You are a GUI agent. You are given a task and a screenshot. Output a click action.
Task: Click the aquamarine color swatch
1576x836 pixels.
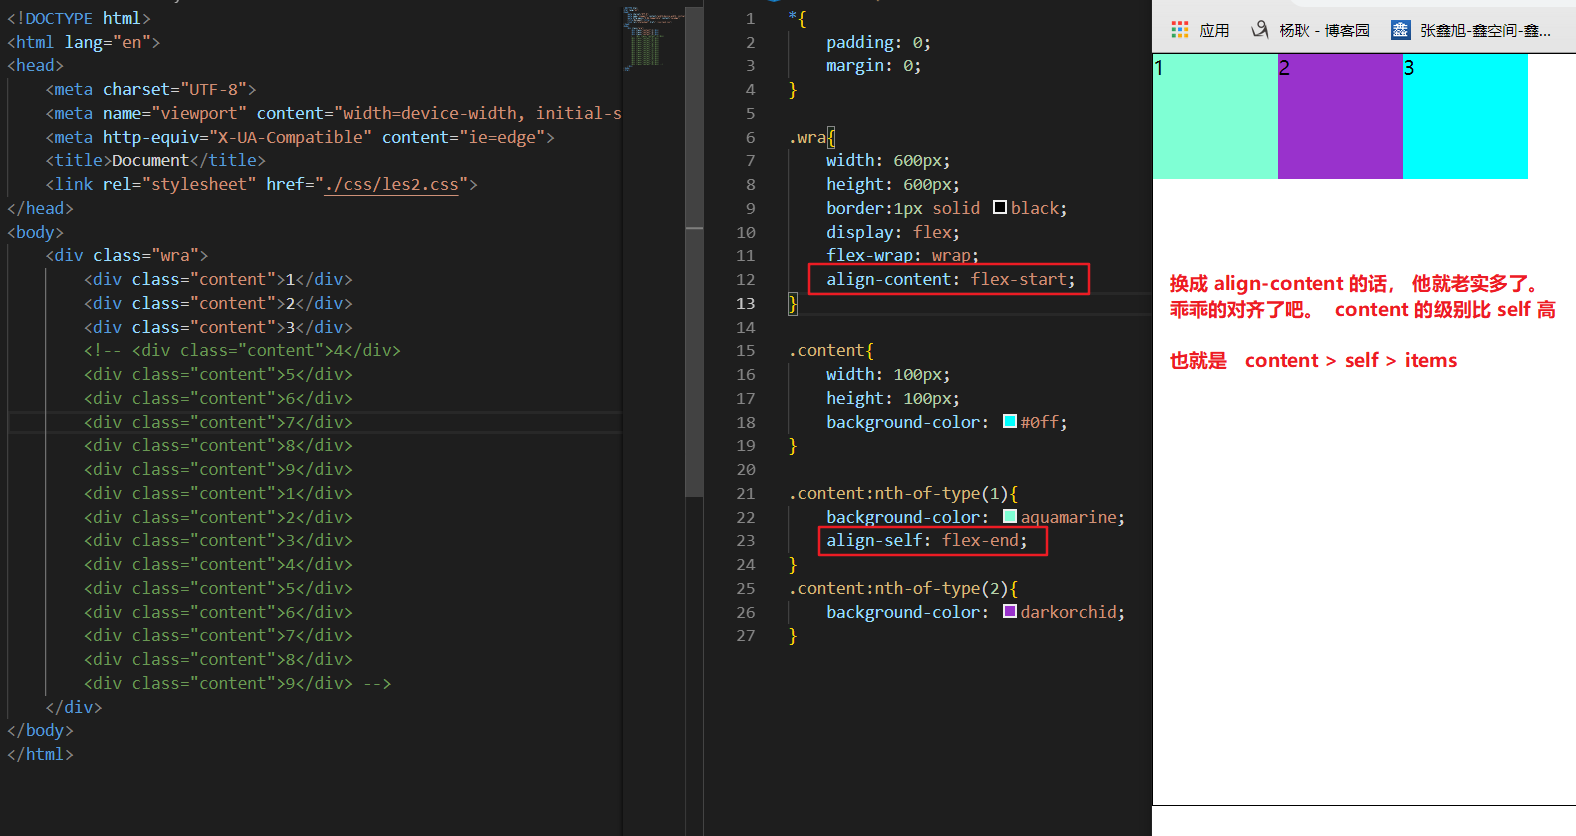[1010, 517]
